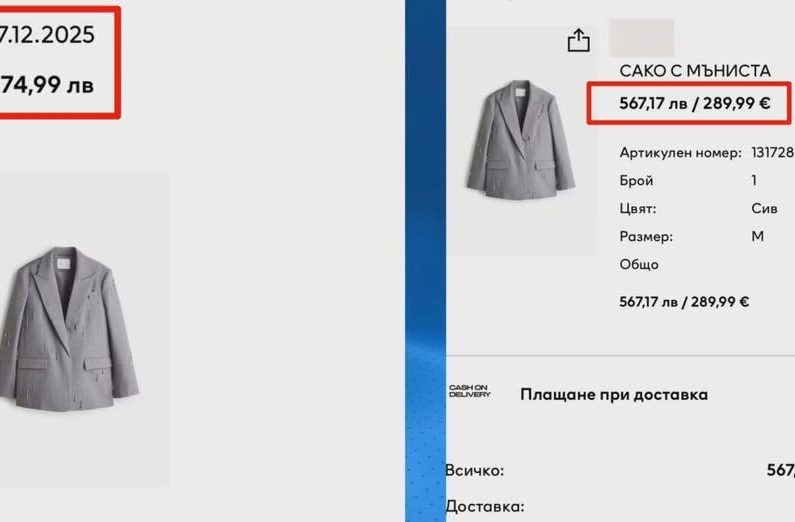Select the blurred brand logo box

(641, 38)
